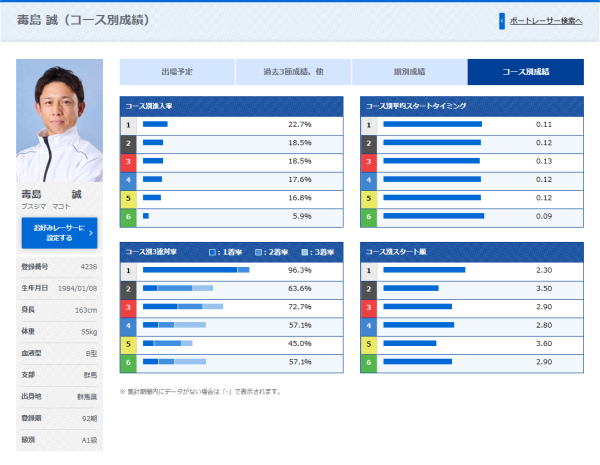Click the course 1 top-three rate bar
This screenshot has height=465, width=600.
(x=196, y=270)
